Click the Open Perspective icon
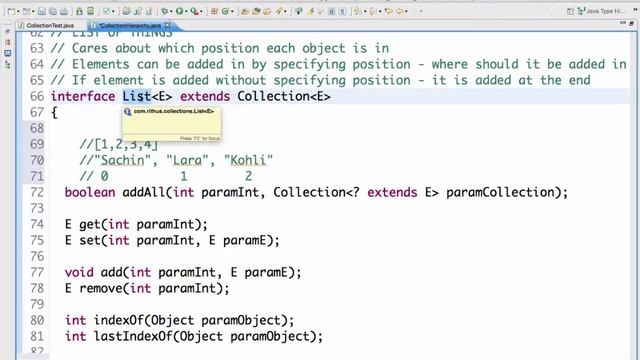This screenshot has width=640, height=360. (x=570, y=11)
